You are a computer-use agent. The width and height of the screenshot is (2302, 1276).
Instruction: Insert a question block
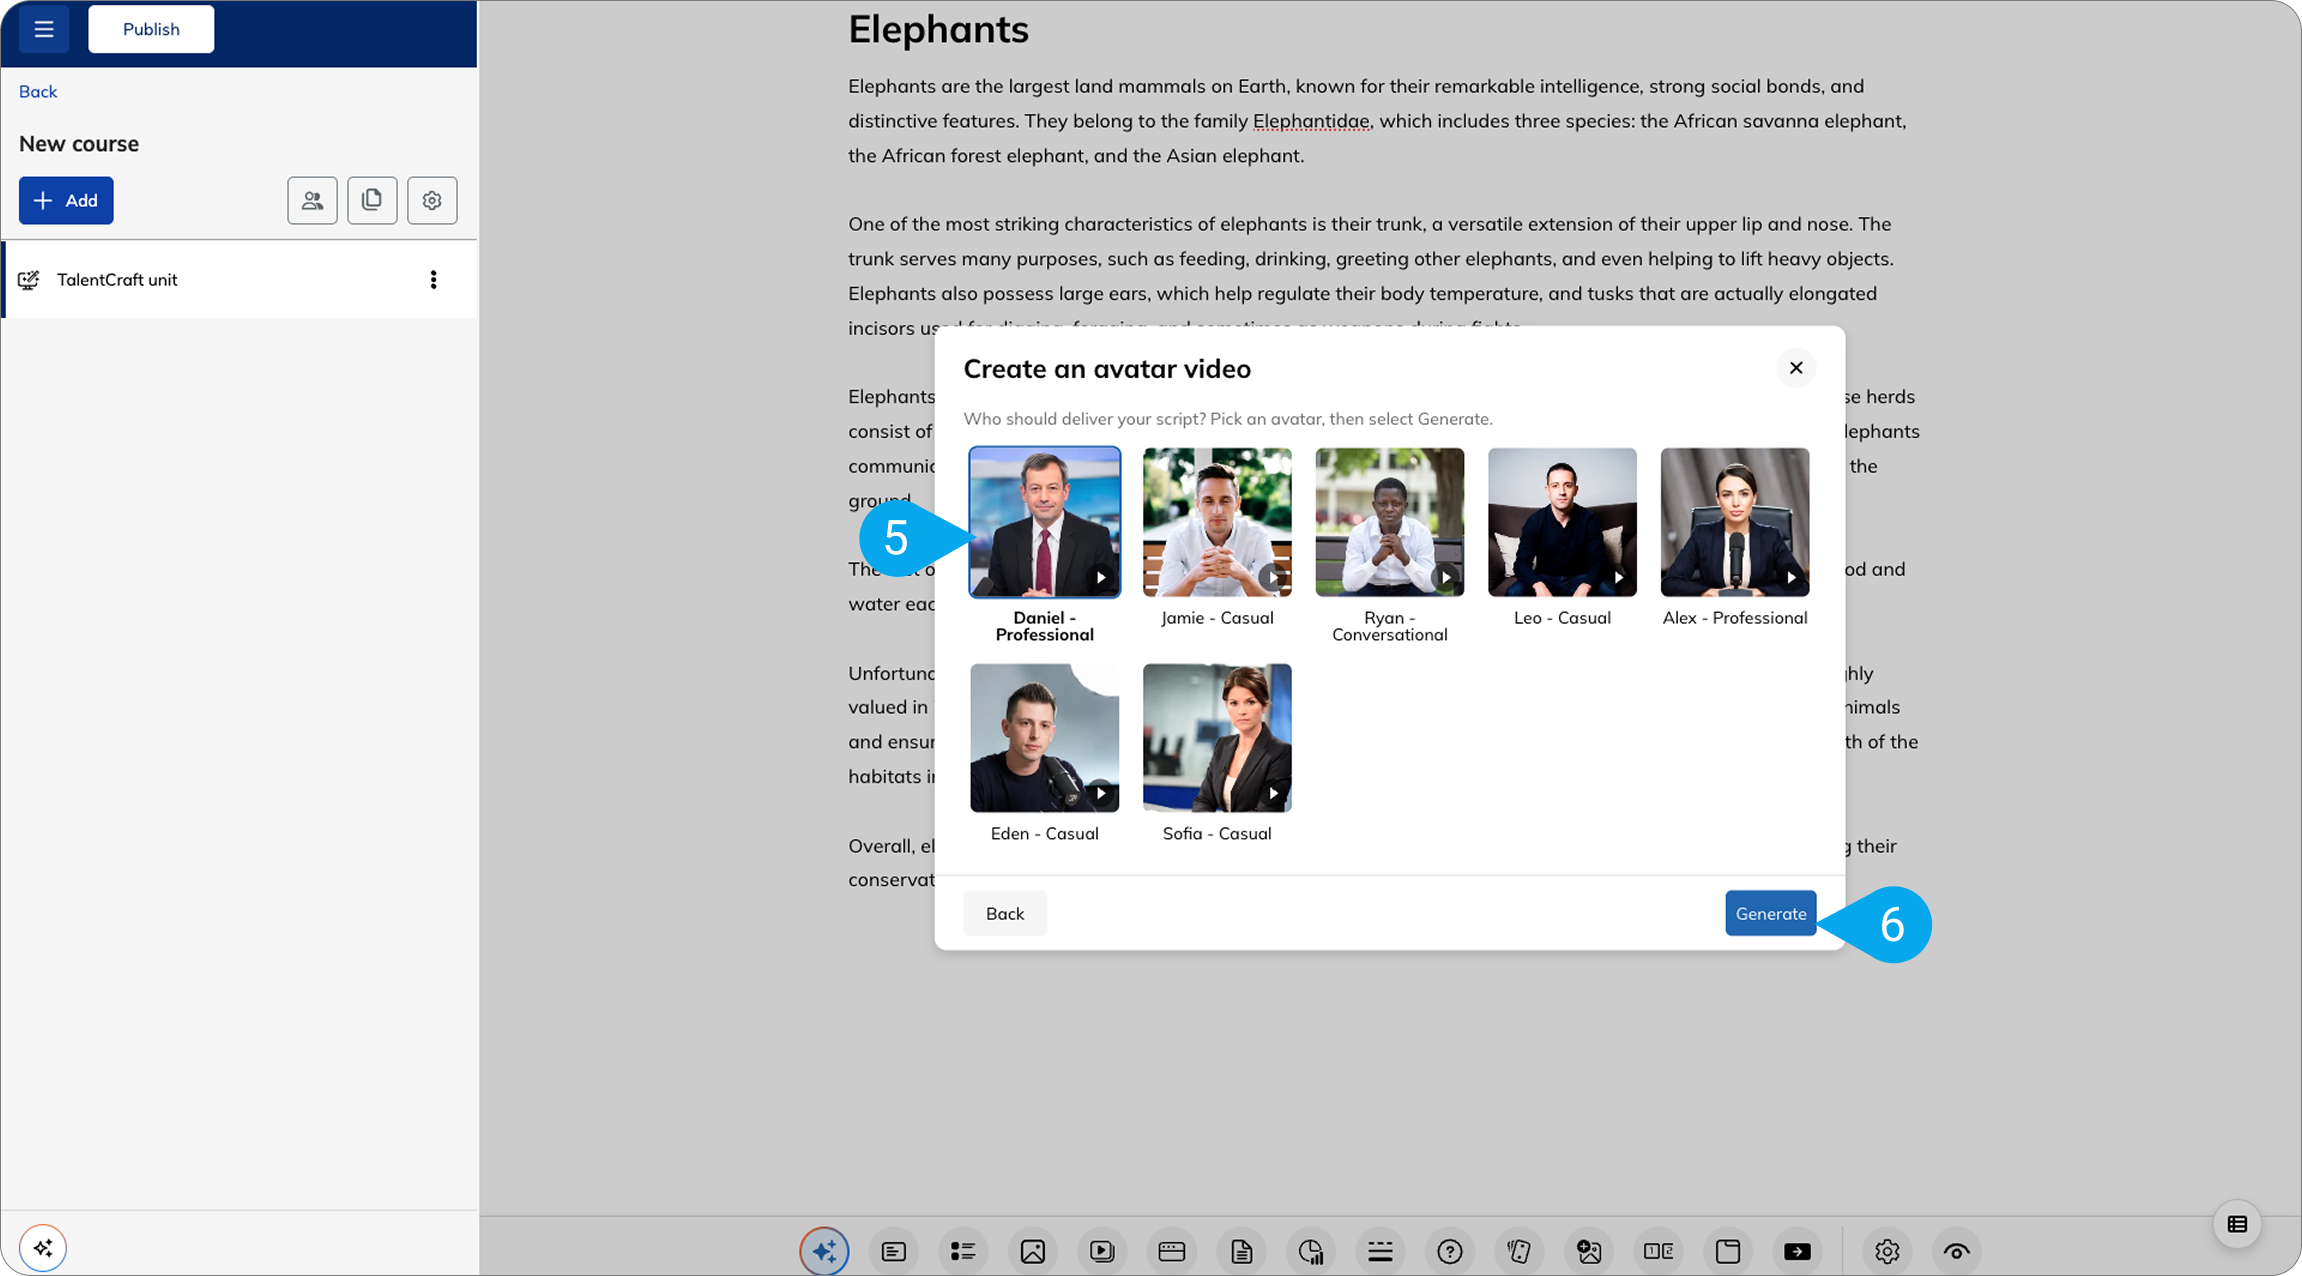pyautogui.click(x=1450, y=1251)
